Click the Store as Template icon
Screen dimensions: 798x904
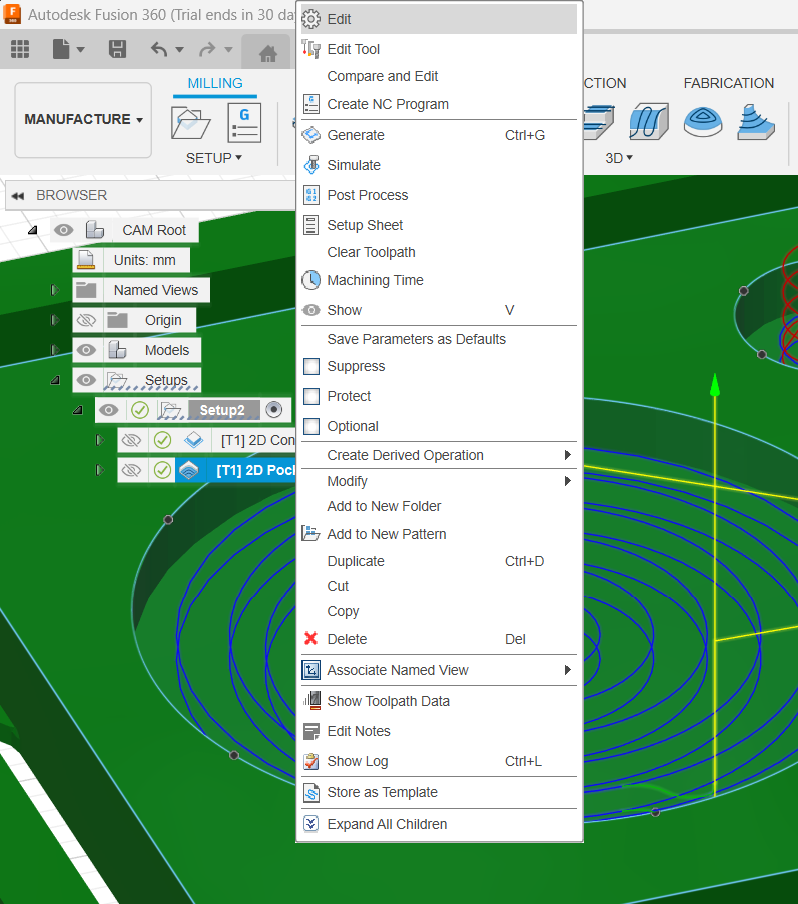pos(311,792)
